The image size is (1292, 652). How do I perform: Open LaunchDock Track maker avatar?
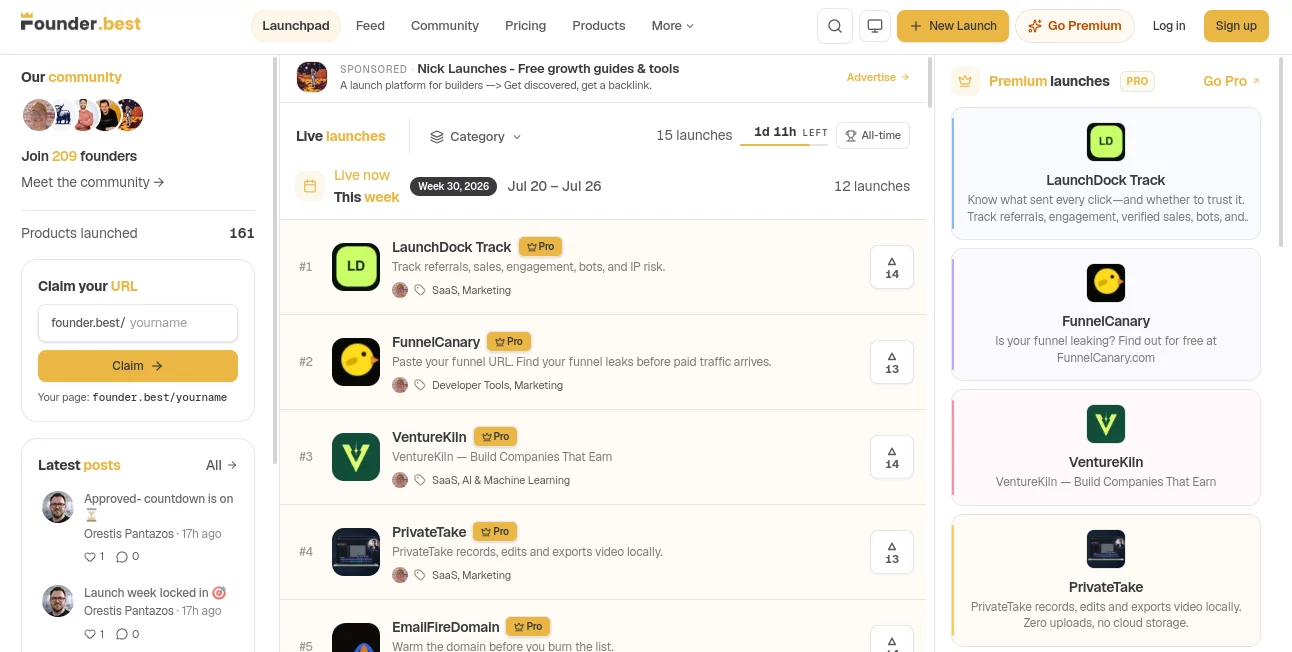pyautogui.click(x=400, y=290)
